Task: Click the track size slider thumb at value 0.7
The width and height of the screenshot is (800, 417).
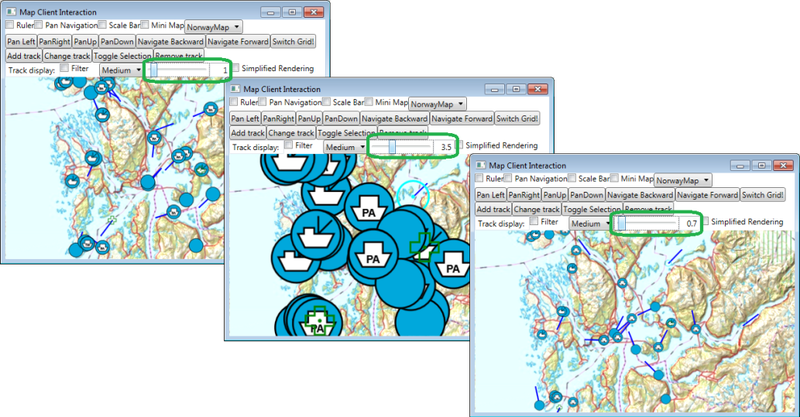Action: pos(621,223)
